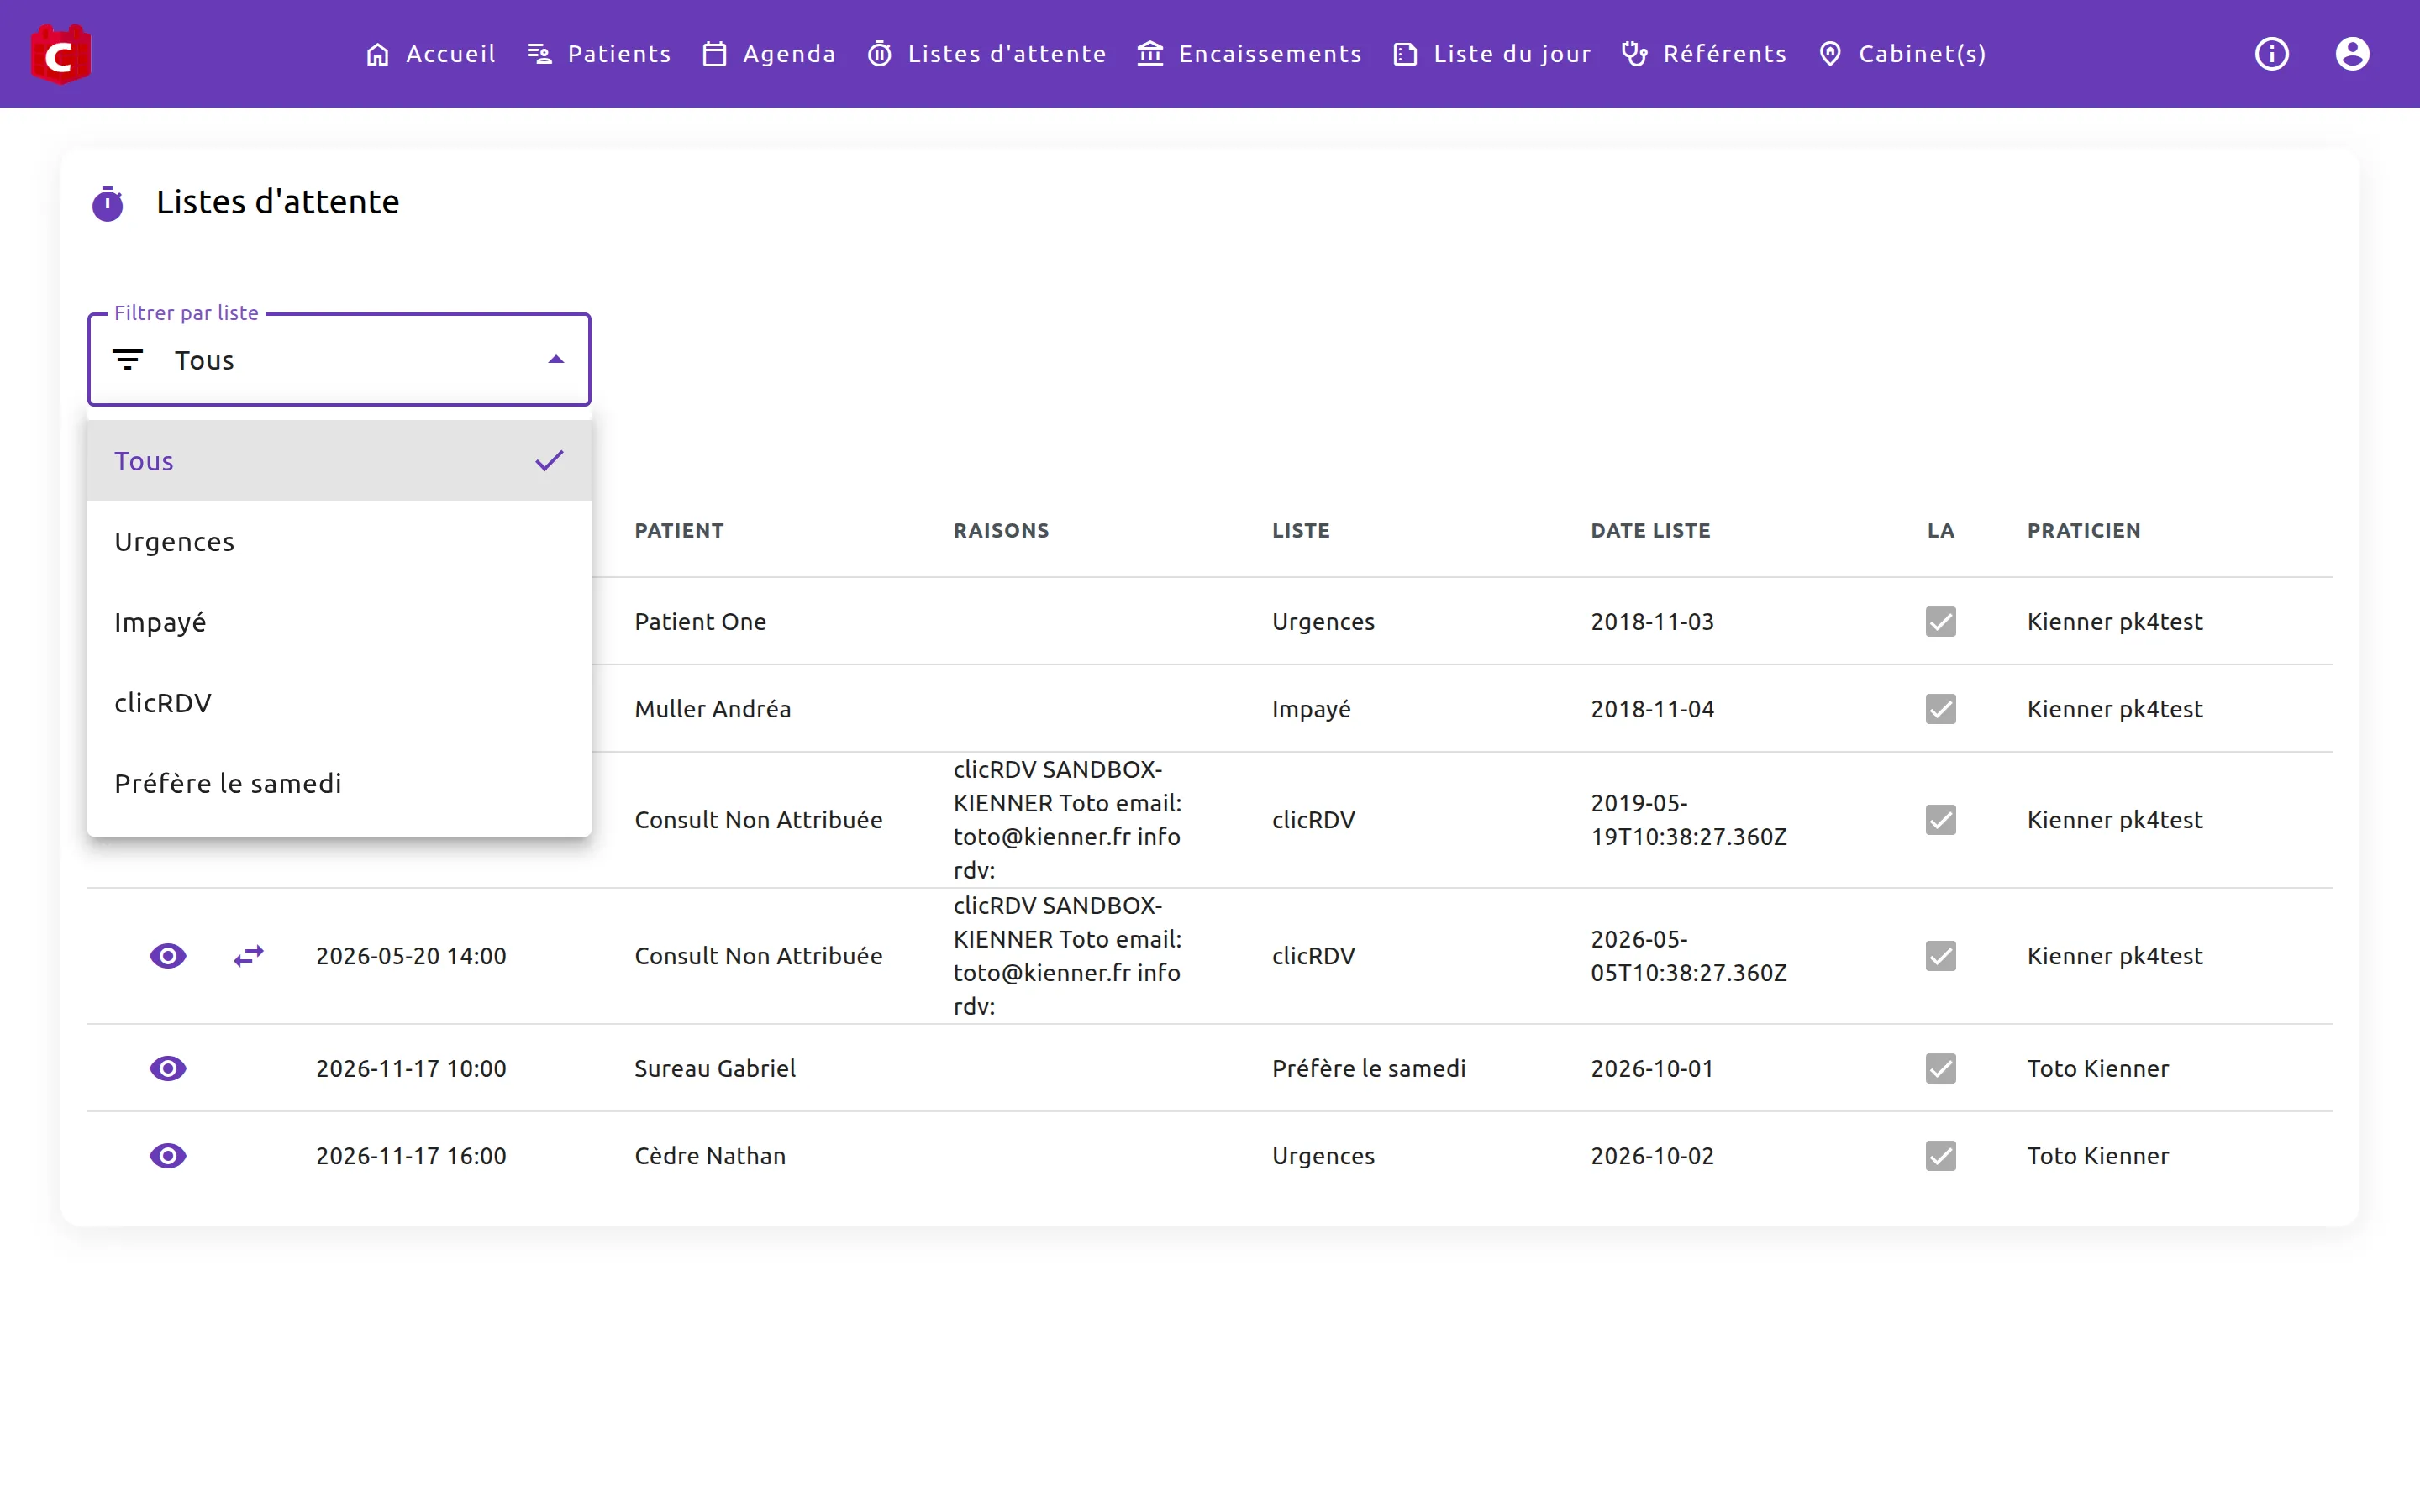The image size is (2420, 1512).
Task: Click the 2026-11-17 10:00 date cell
Action: click(411, 1068)
